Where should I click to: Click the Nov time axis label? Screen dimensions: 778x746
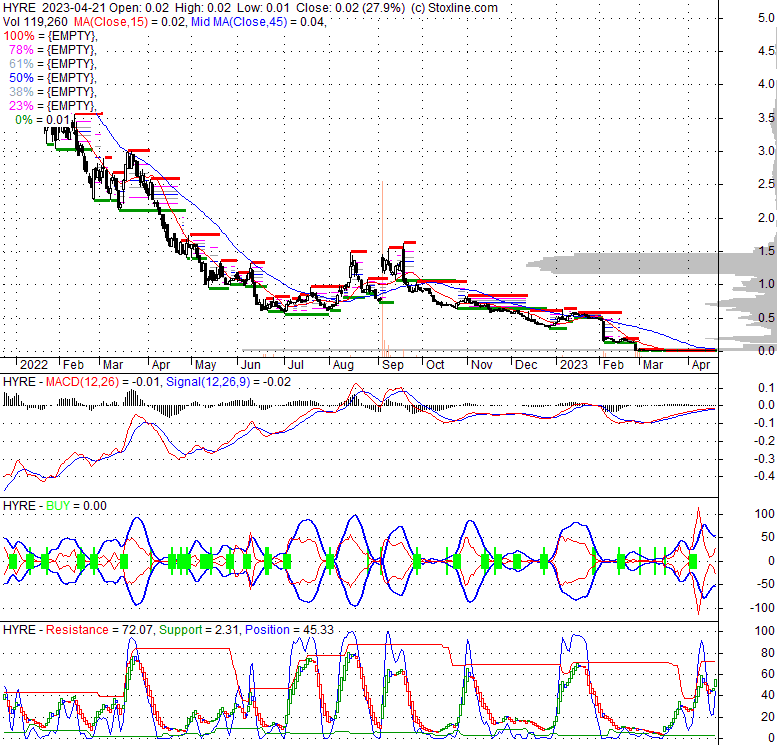(481, 365)
